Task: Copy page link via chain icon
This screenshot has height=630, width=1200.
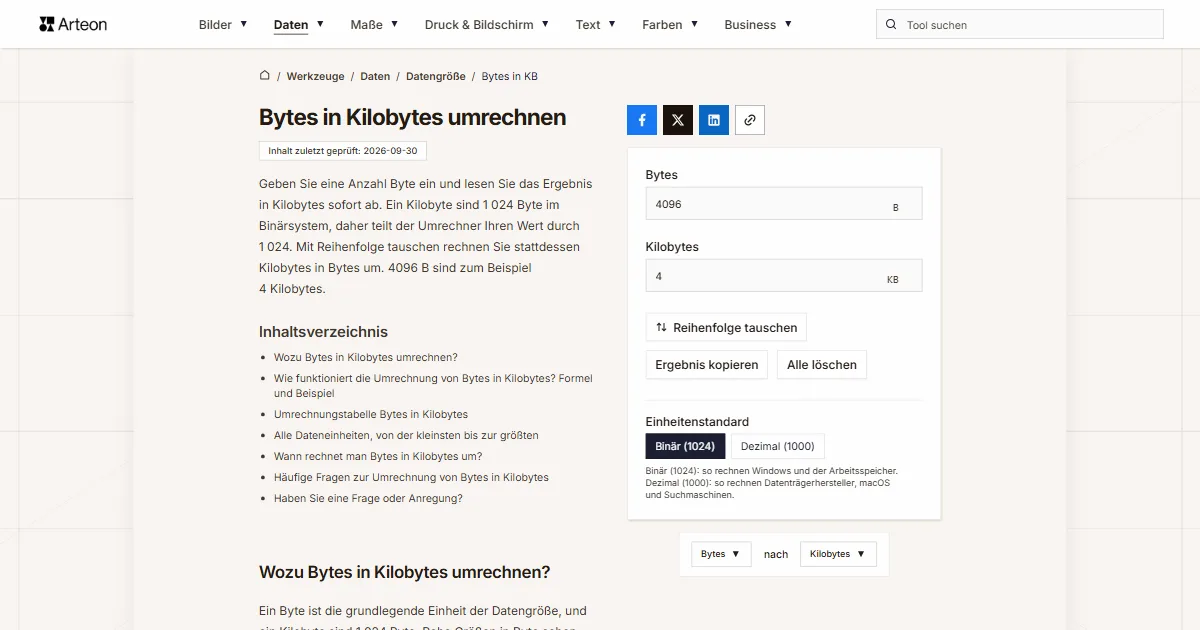Action: pos(750,120)
